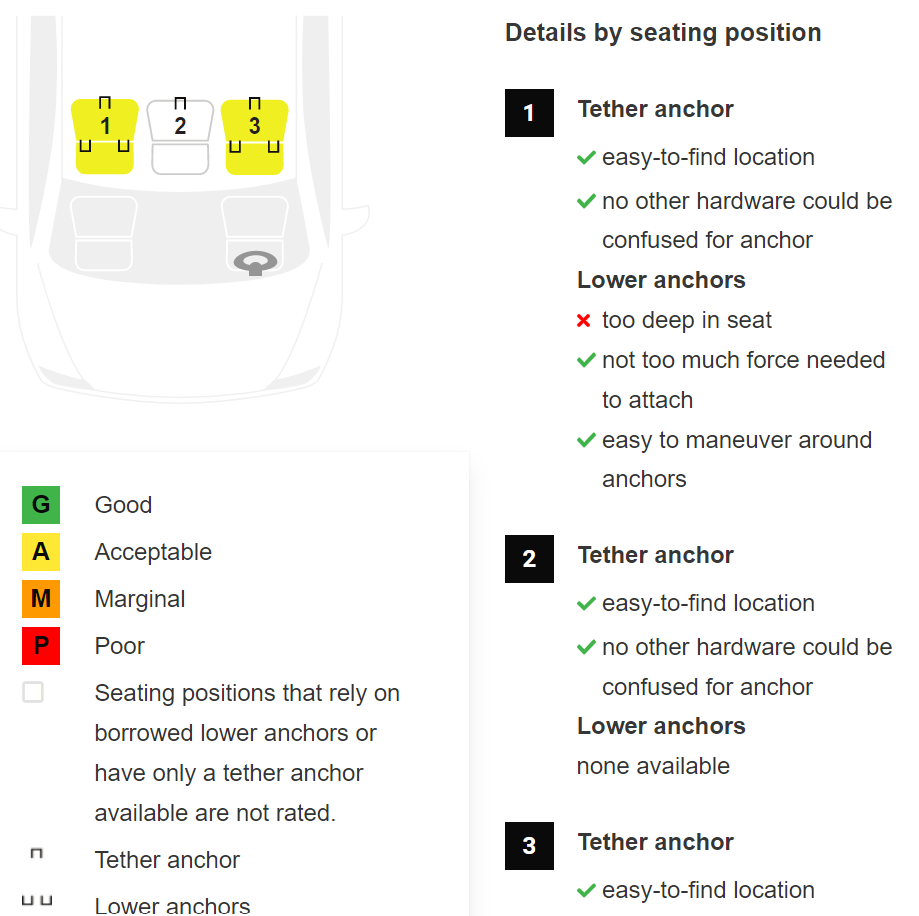The width and height of the screenshot is (919, 916).
Task: Click the front passenger seat outline
Action: [x=104, y=233]
